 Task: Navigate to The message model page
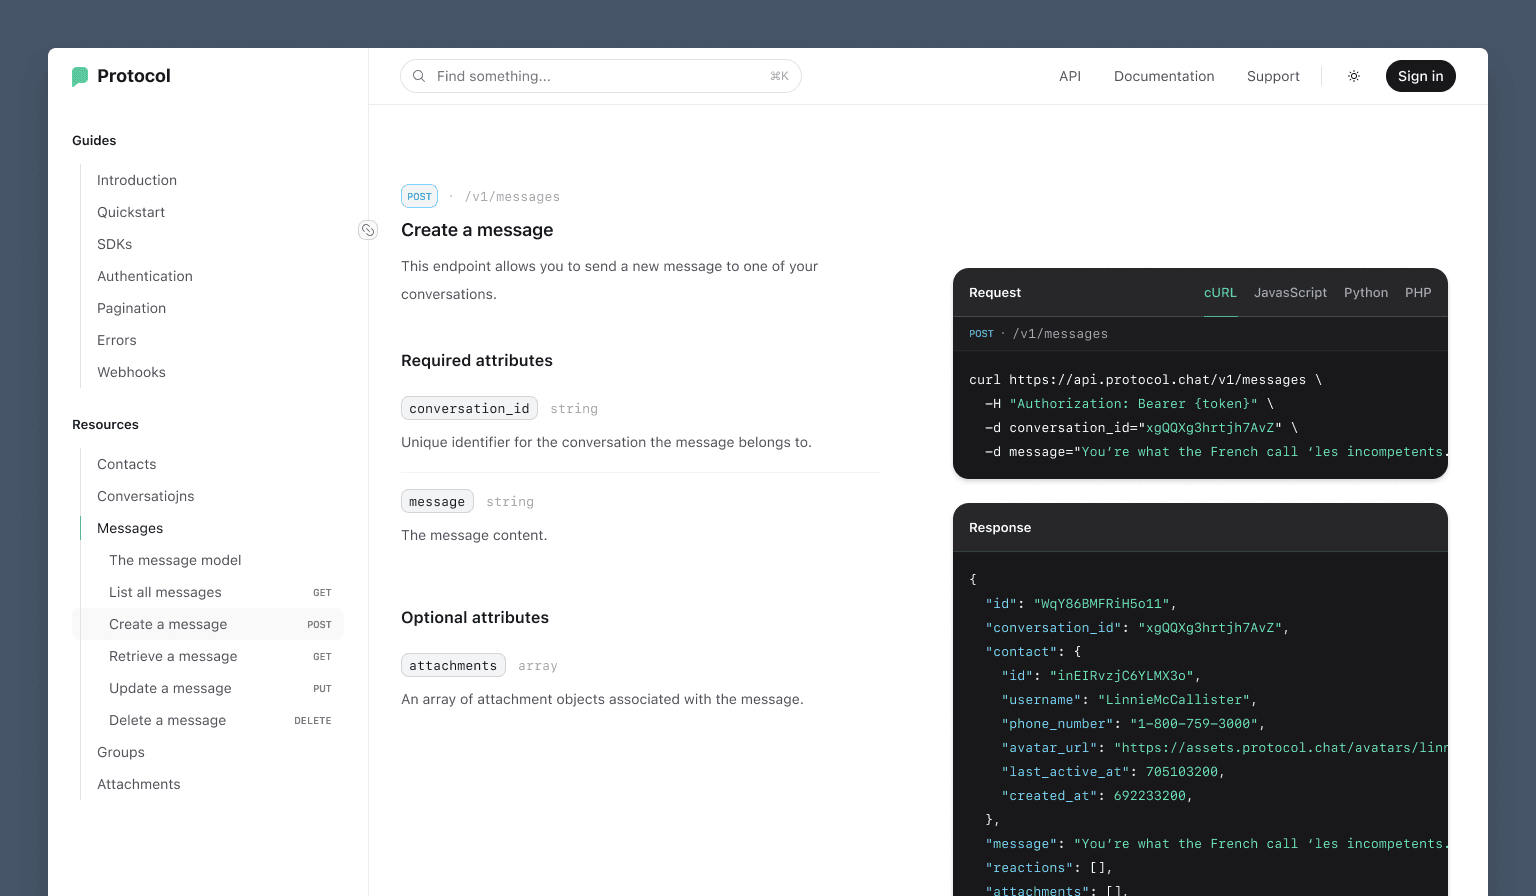tap(175, 560)
